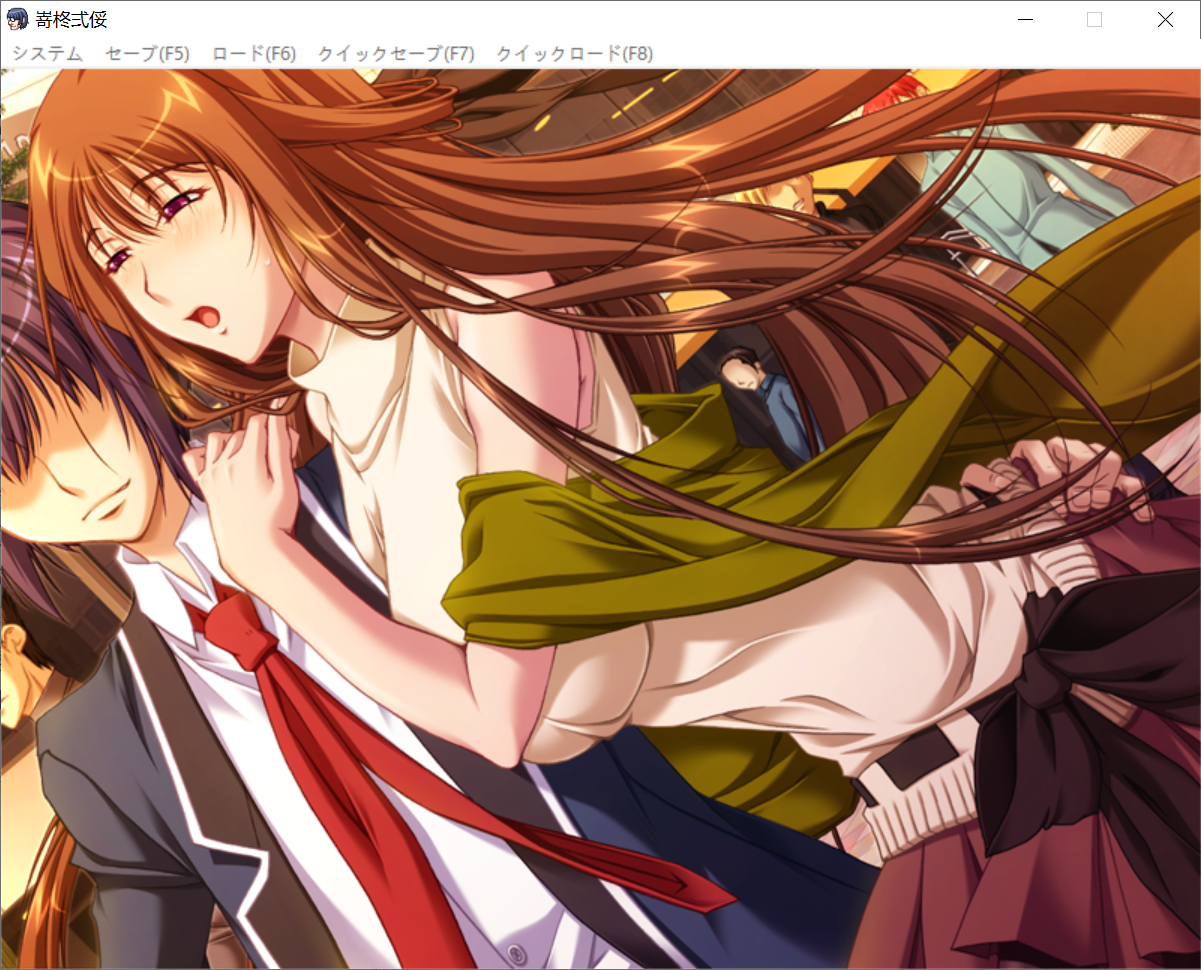Open the システム menu
This screenshot has height=970, width=1201.
[x=48, y=54]
